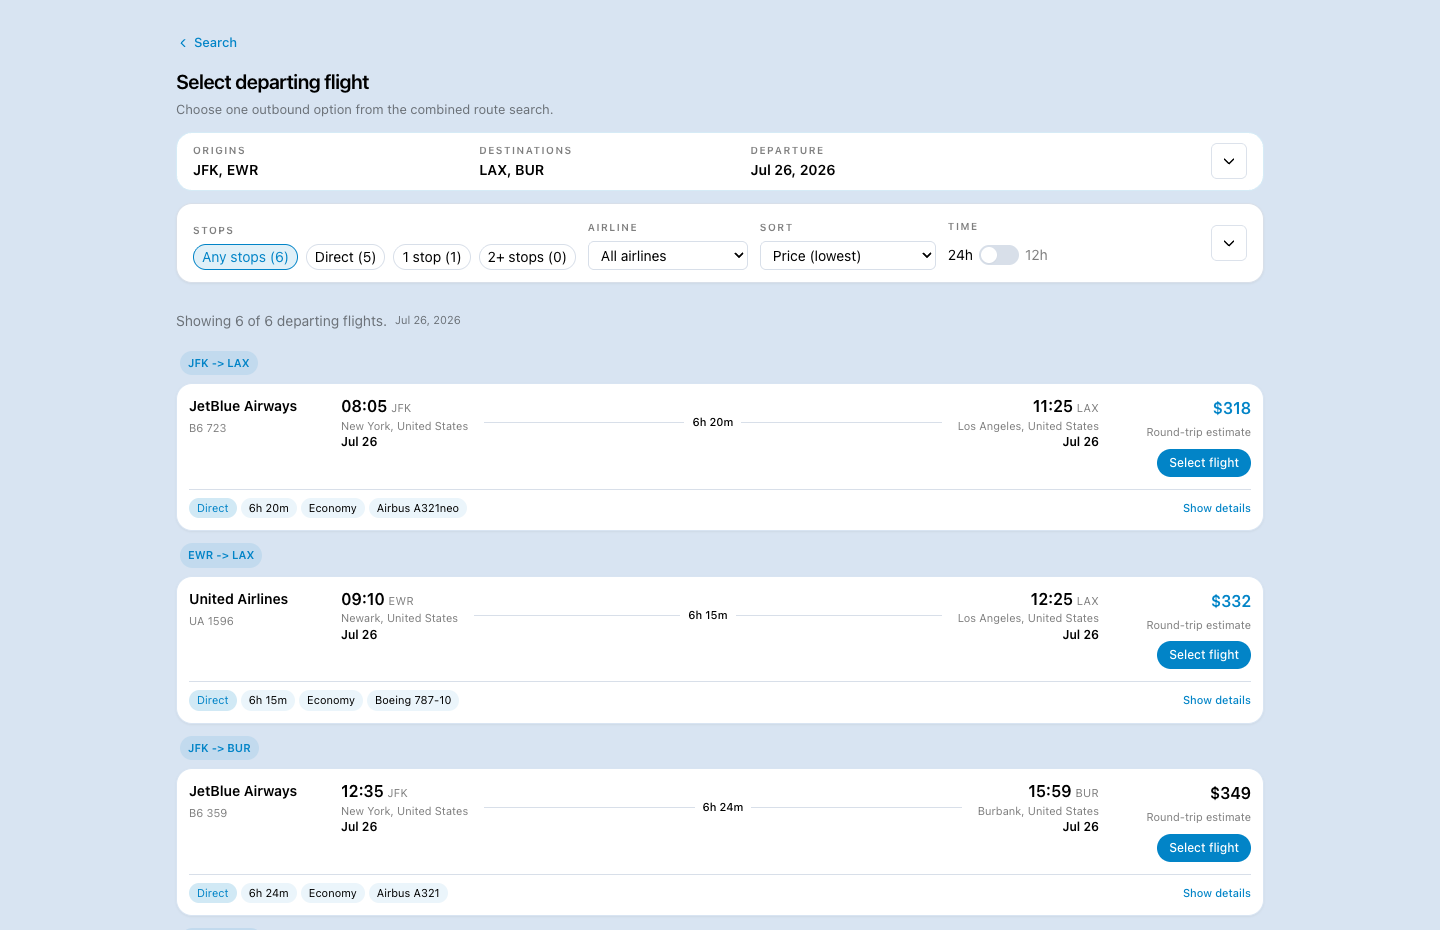Select the Any stops (6) filter
Screen dimensions: 1440x930
245,257
